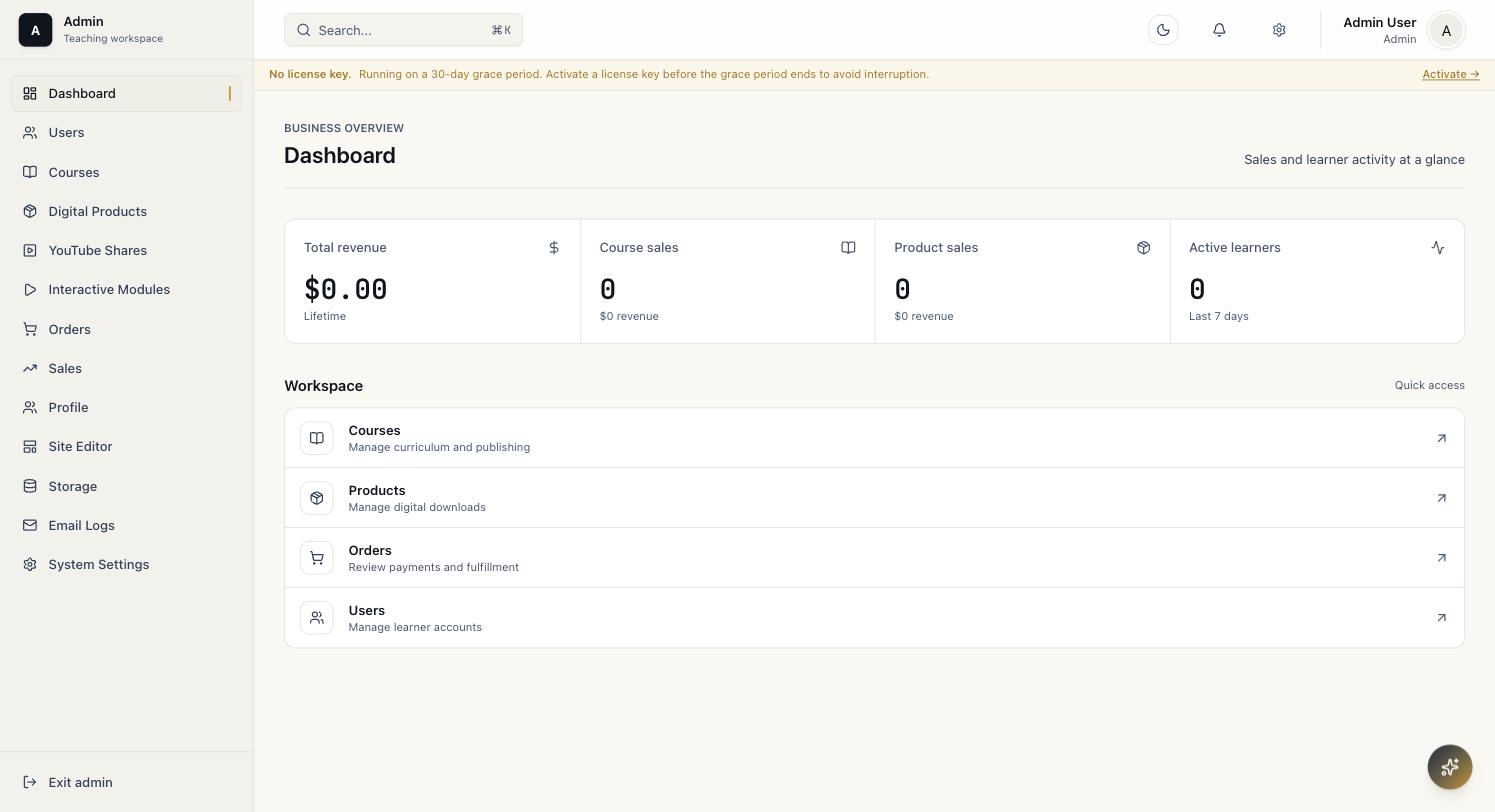Click the AI assistant sparkle button
The width and height of the screenshot is (1495, 812).
1450,767
